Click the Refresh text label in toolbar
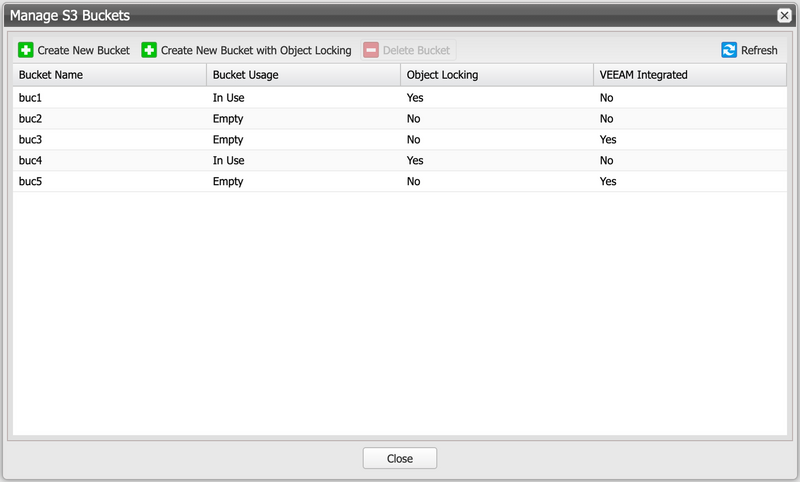This screenshot has width=800, height=482. point(759,50)
